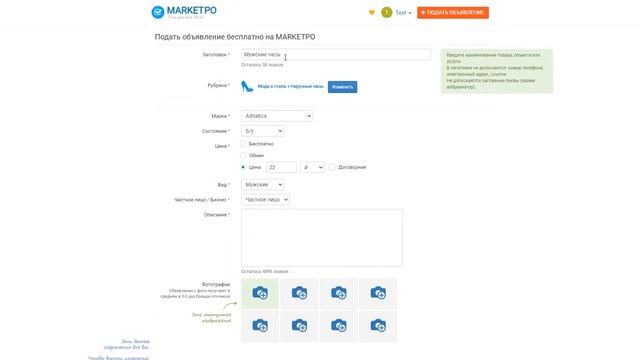The width and height of the screenshot is (640, 360).
Task: Open the Мода и стиль category link
Action: click(x=290, y=87)
